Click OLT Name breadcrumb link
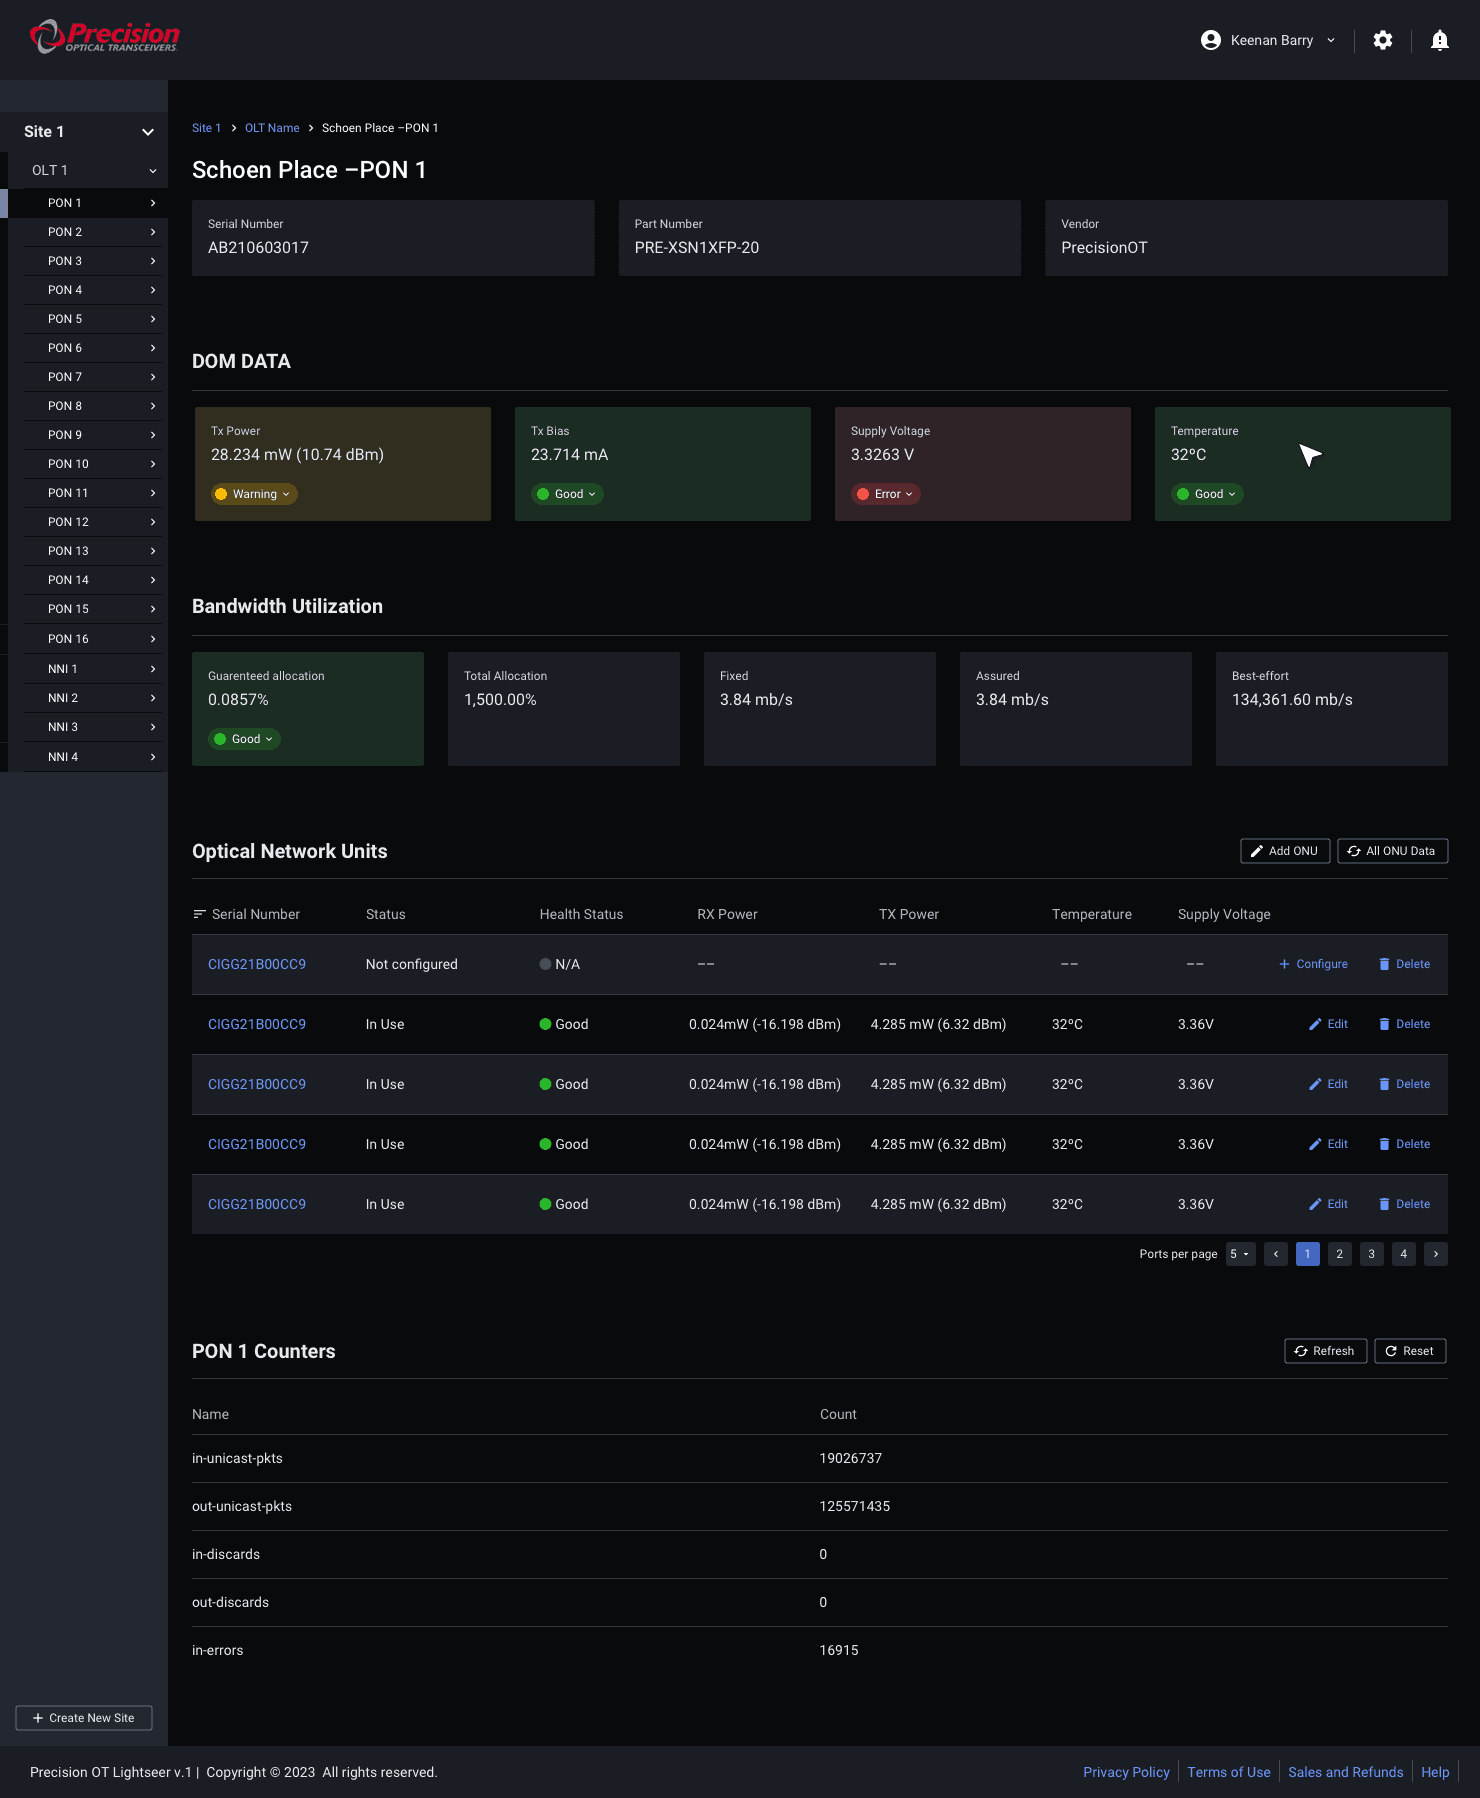The image size is (1480, 1798). coord(272,128)
